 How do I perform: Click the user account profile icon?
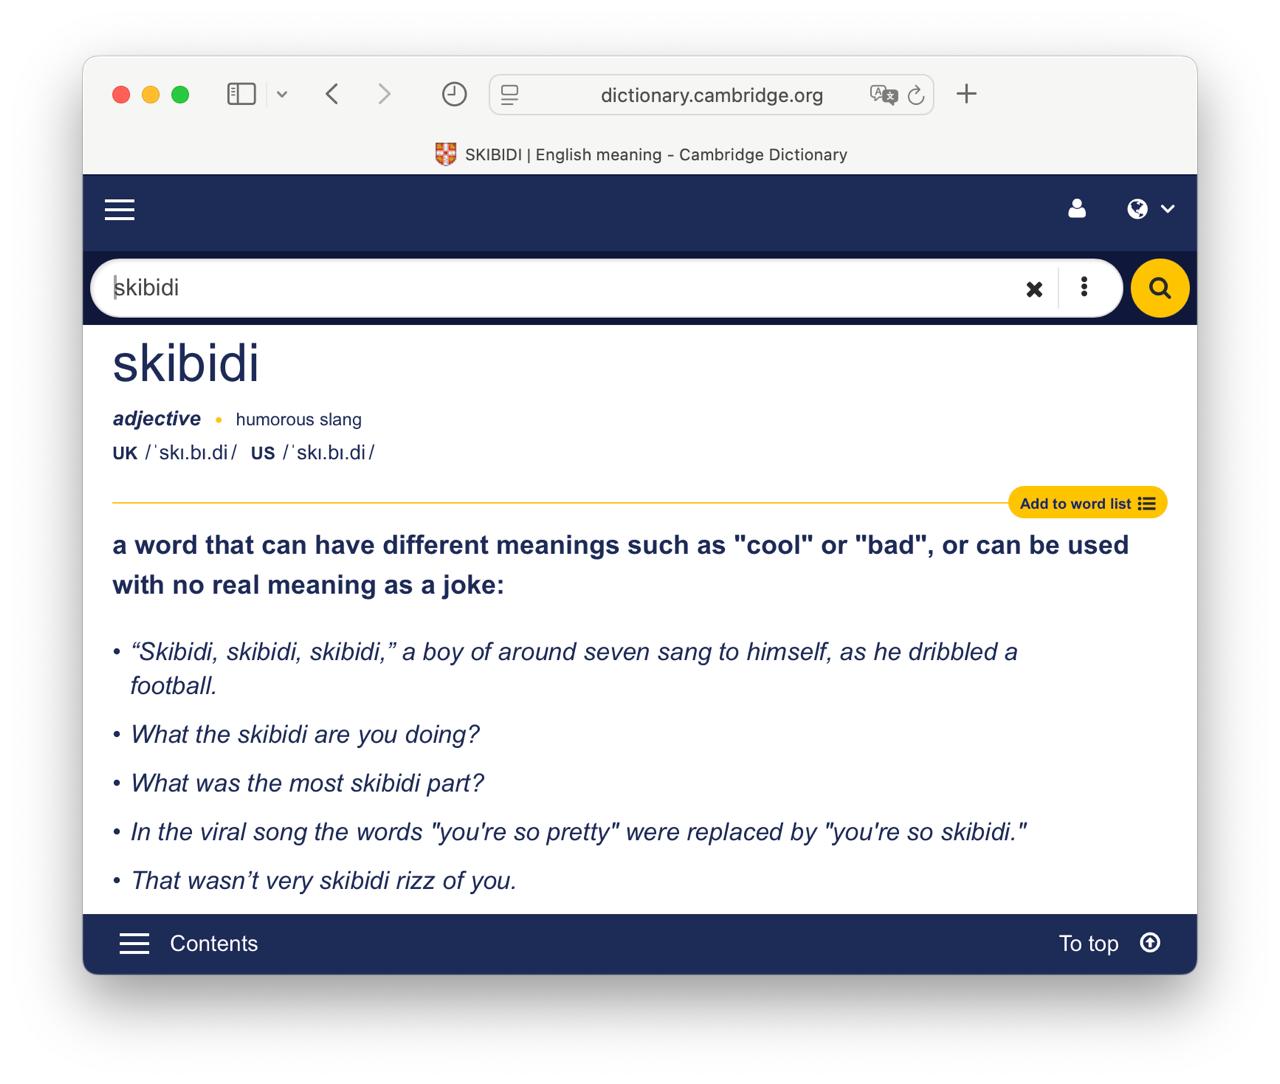click(1077, 209)
